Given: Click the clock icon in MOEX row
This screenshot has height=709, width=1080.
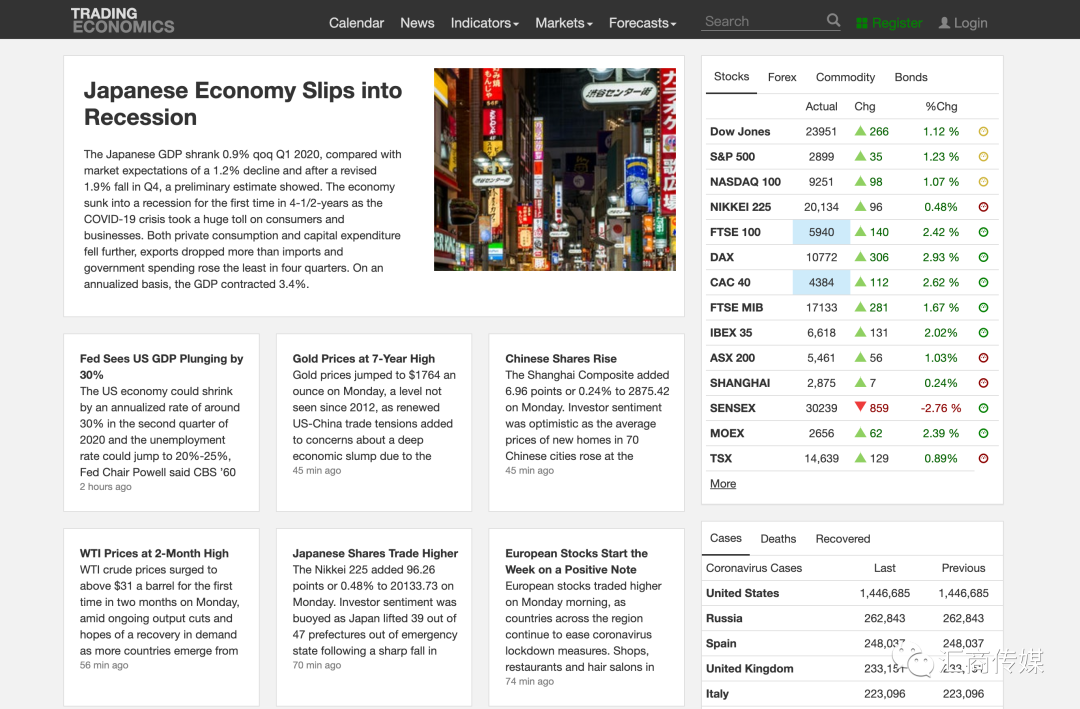Looking at the screenshot, I should 984,433.
